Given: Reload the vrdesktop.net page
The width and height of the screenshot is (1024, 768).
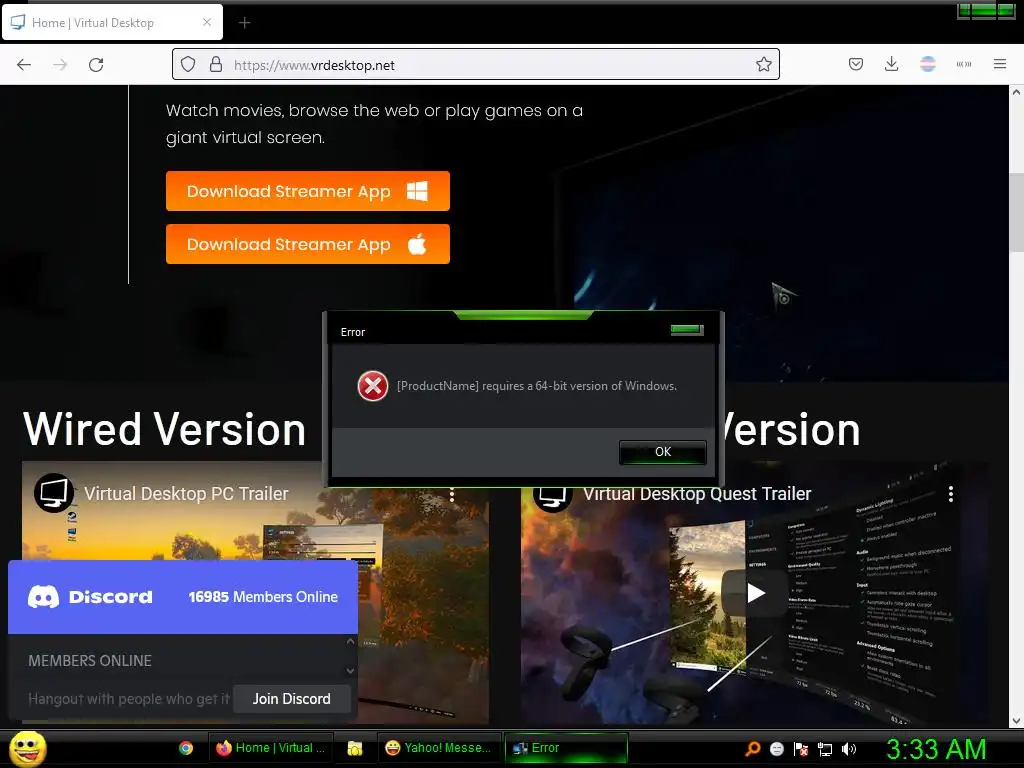Looking at the screenshot, I should [96, 65].
